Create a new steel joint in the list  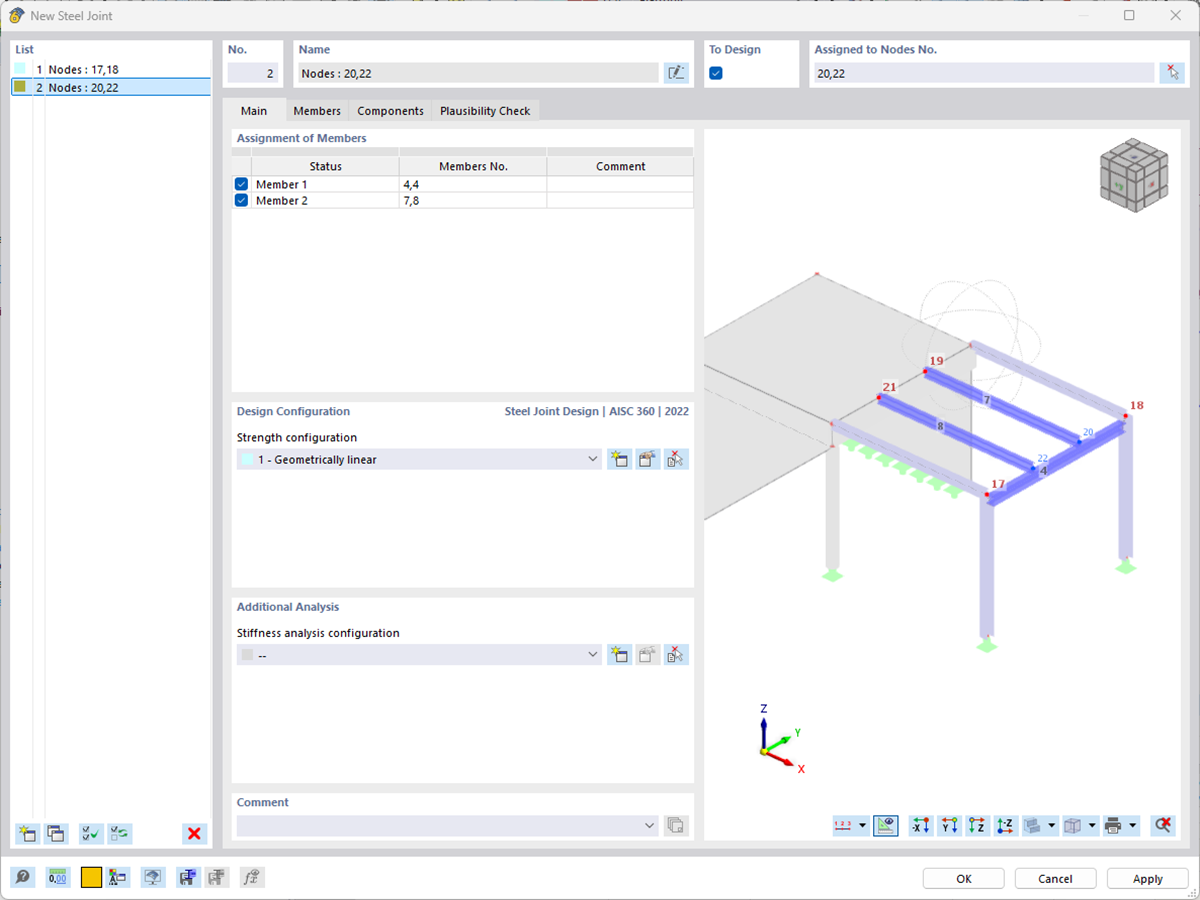pyautogui.click(x=26, y=833)
